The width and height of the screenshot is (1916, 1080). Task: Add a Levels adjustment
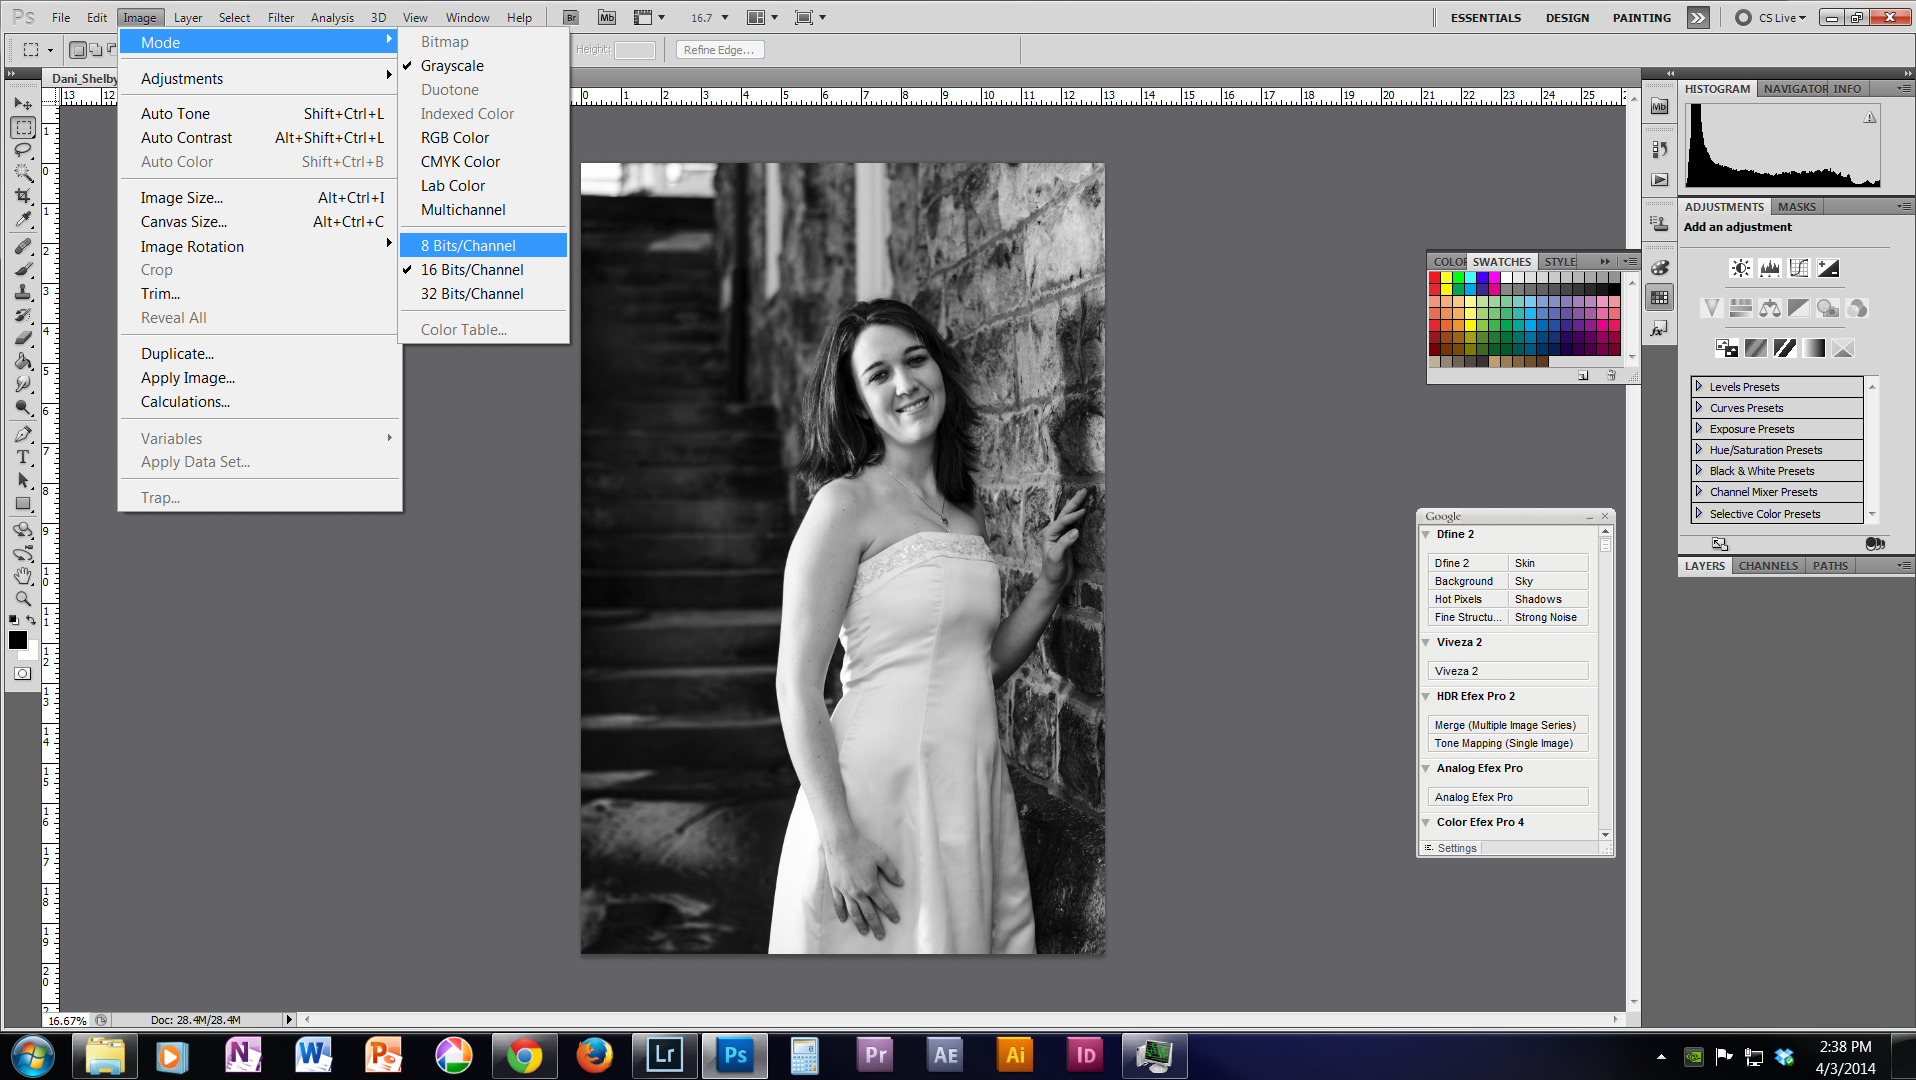[1770, 268]
